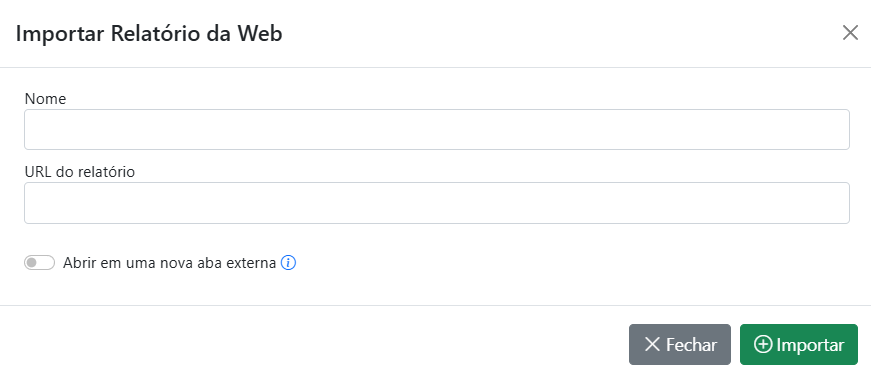Image resolution: width=871 pixels, height=380 pixels.
Task: Click the blue info icon beside the toggle
Action: coord(288,263)
